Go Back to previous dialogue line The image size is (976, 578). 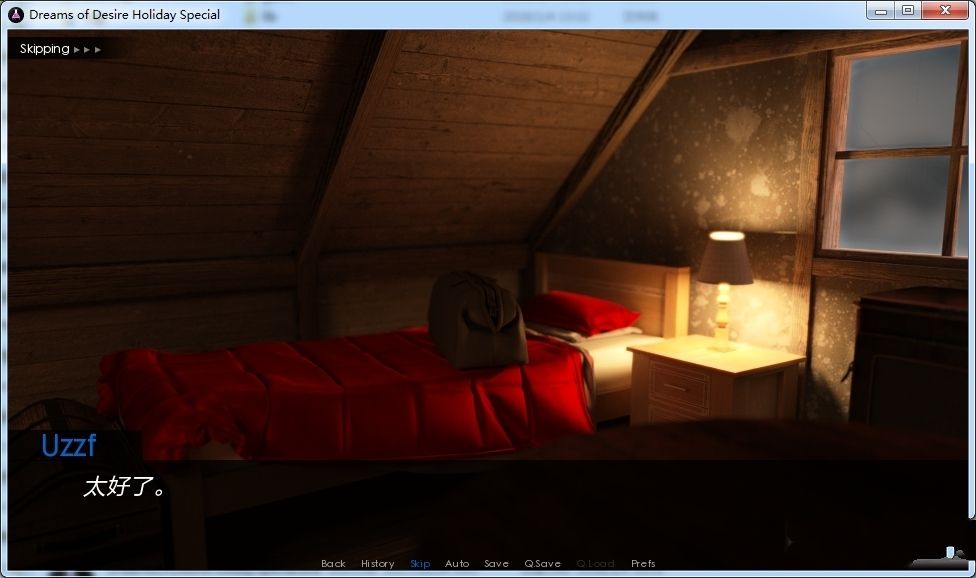tap(333, 564)
